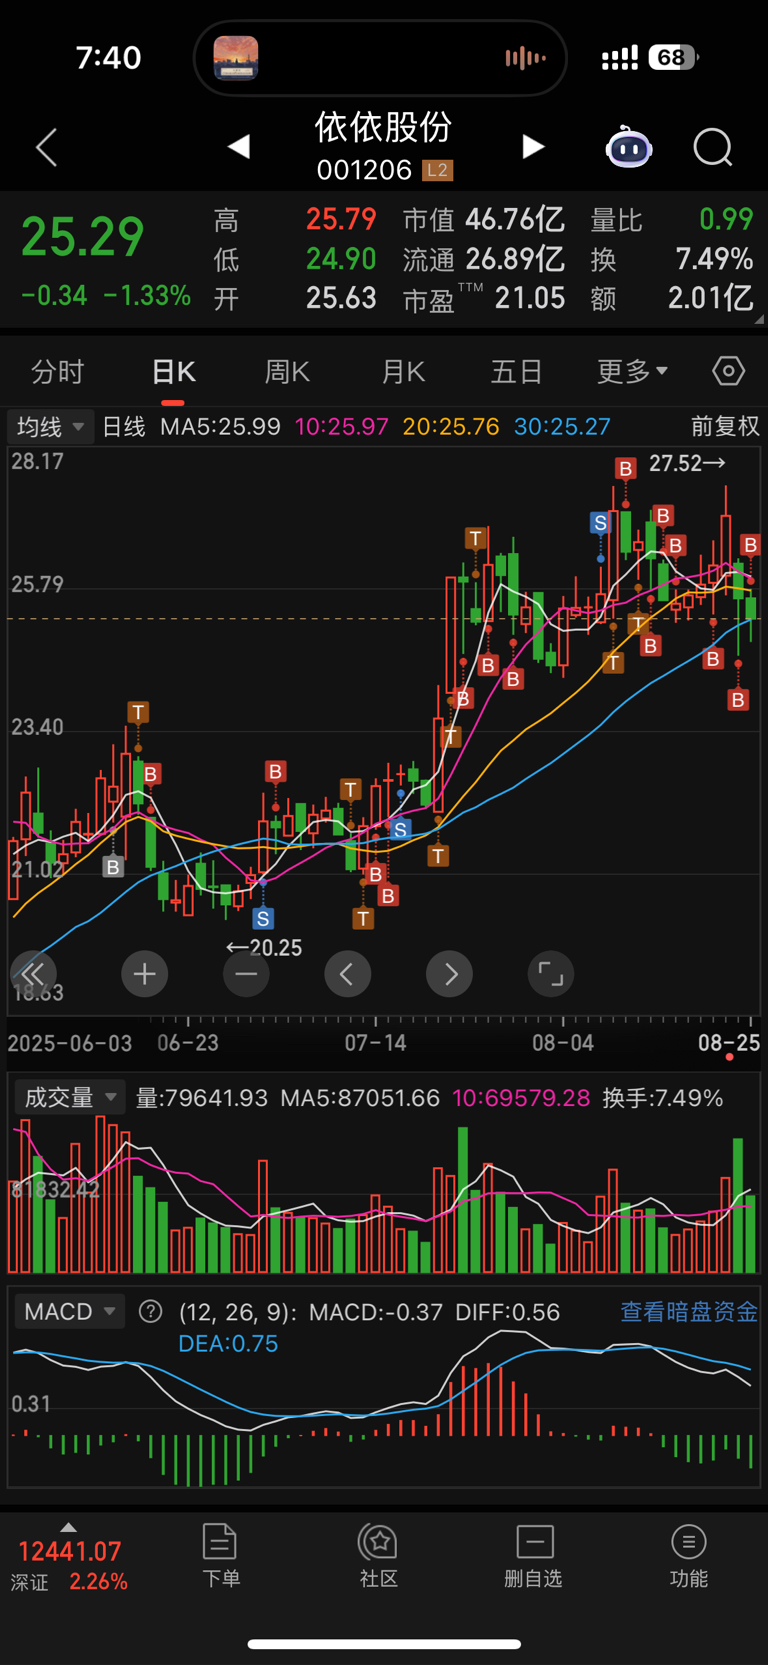Toggle 前复权 price adjustment

click(725, 427)
